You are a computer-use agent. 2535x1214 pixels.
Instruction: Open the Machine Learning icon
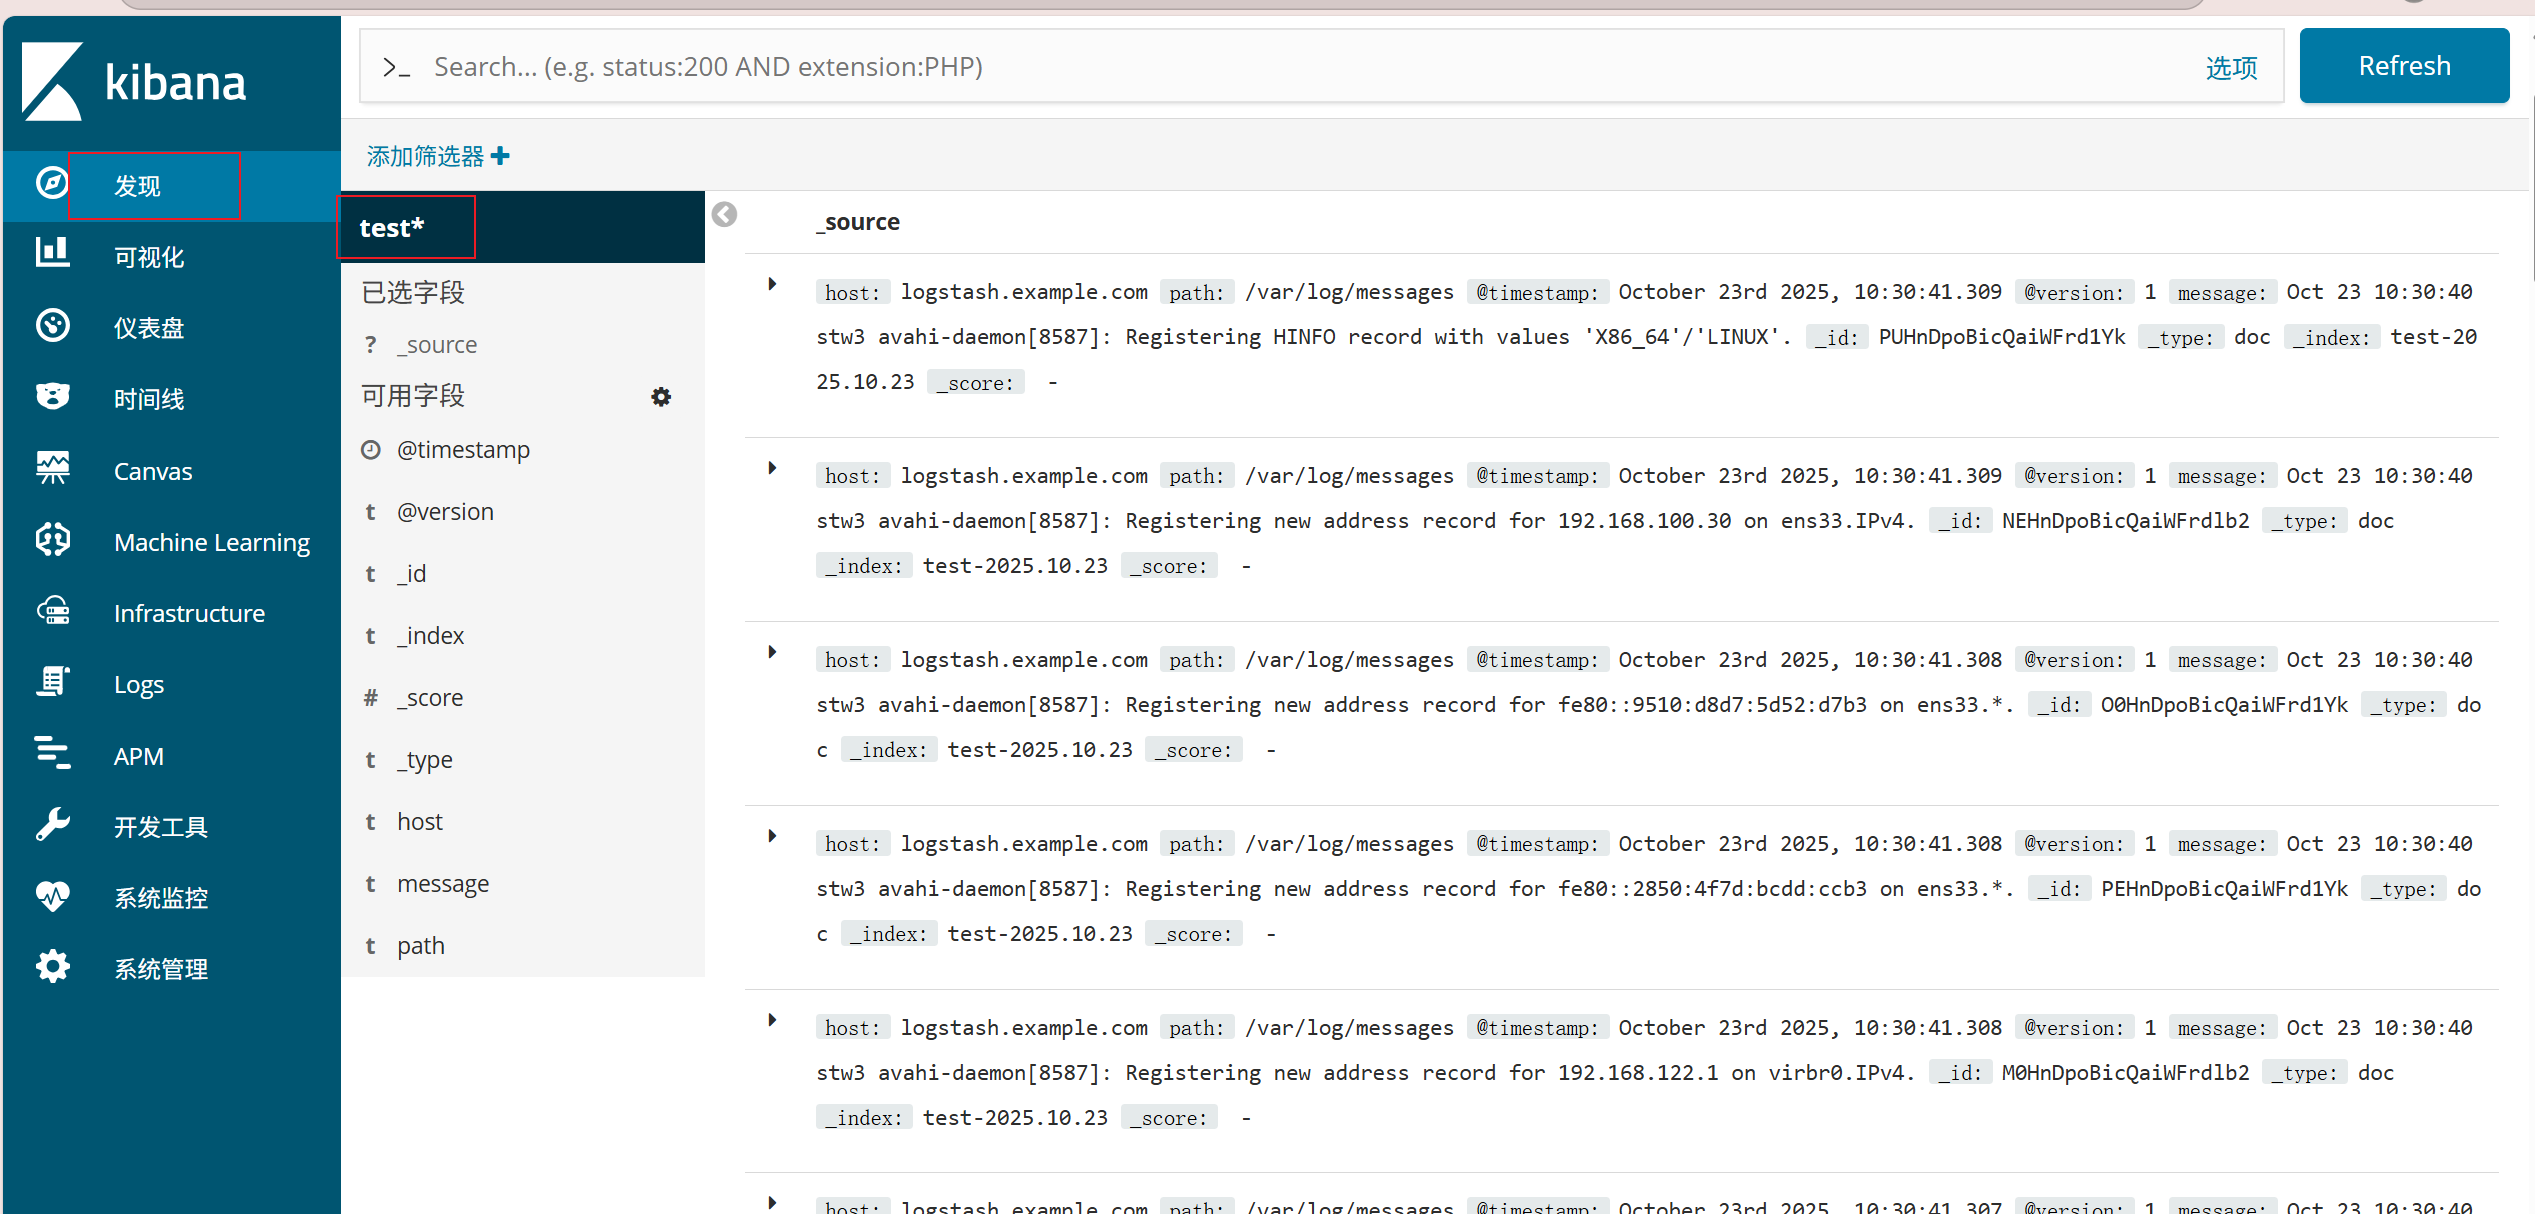click(52, 540)
